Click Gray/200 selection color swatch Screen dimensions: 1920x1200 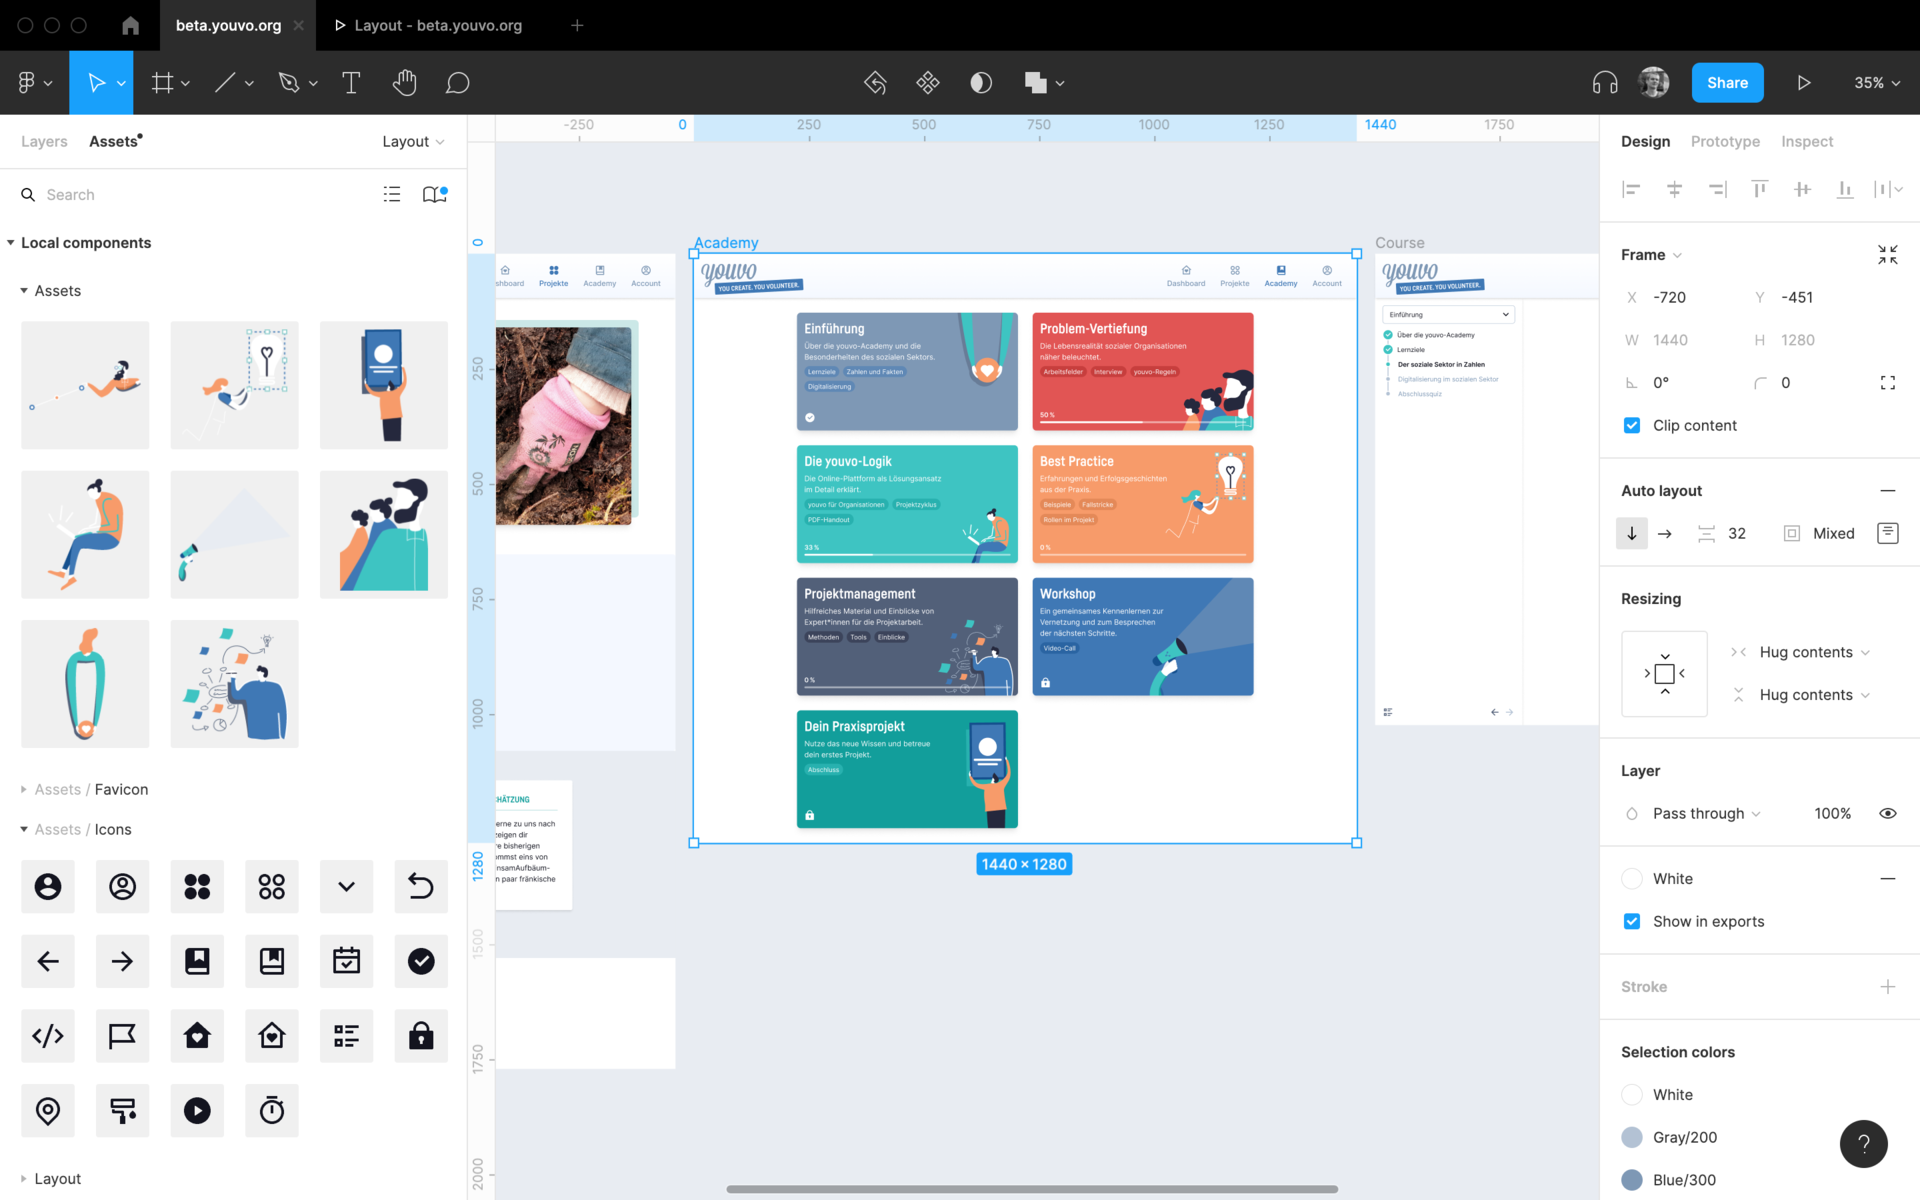point(1632,1137)
